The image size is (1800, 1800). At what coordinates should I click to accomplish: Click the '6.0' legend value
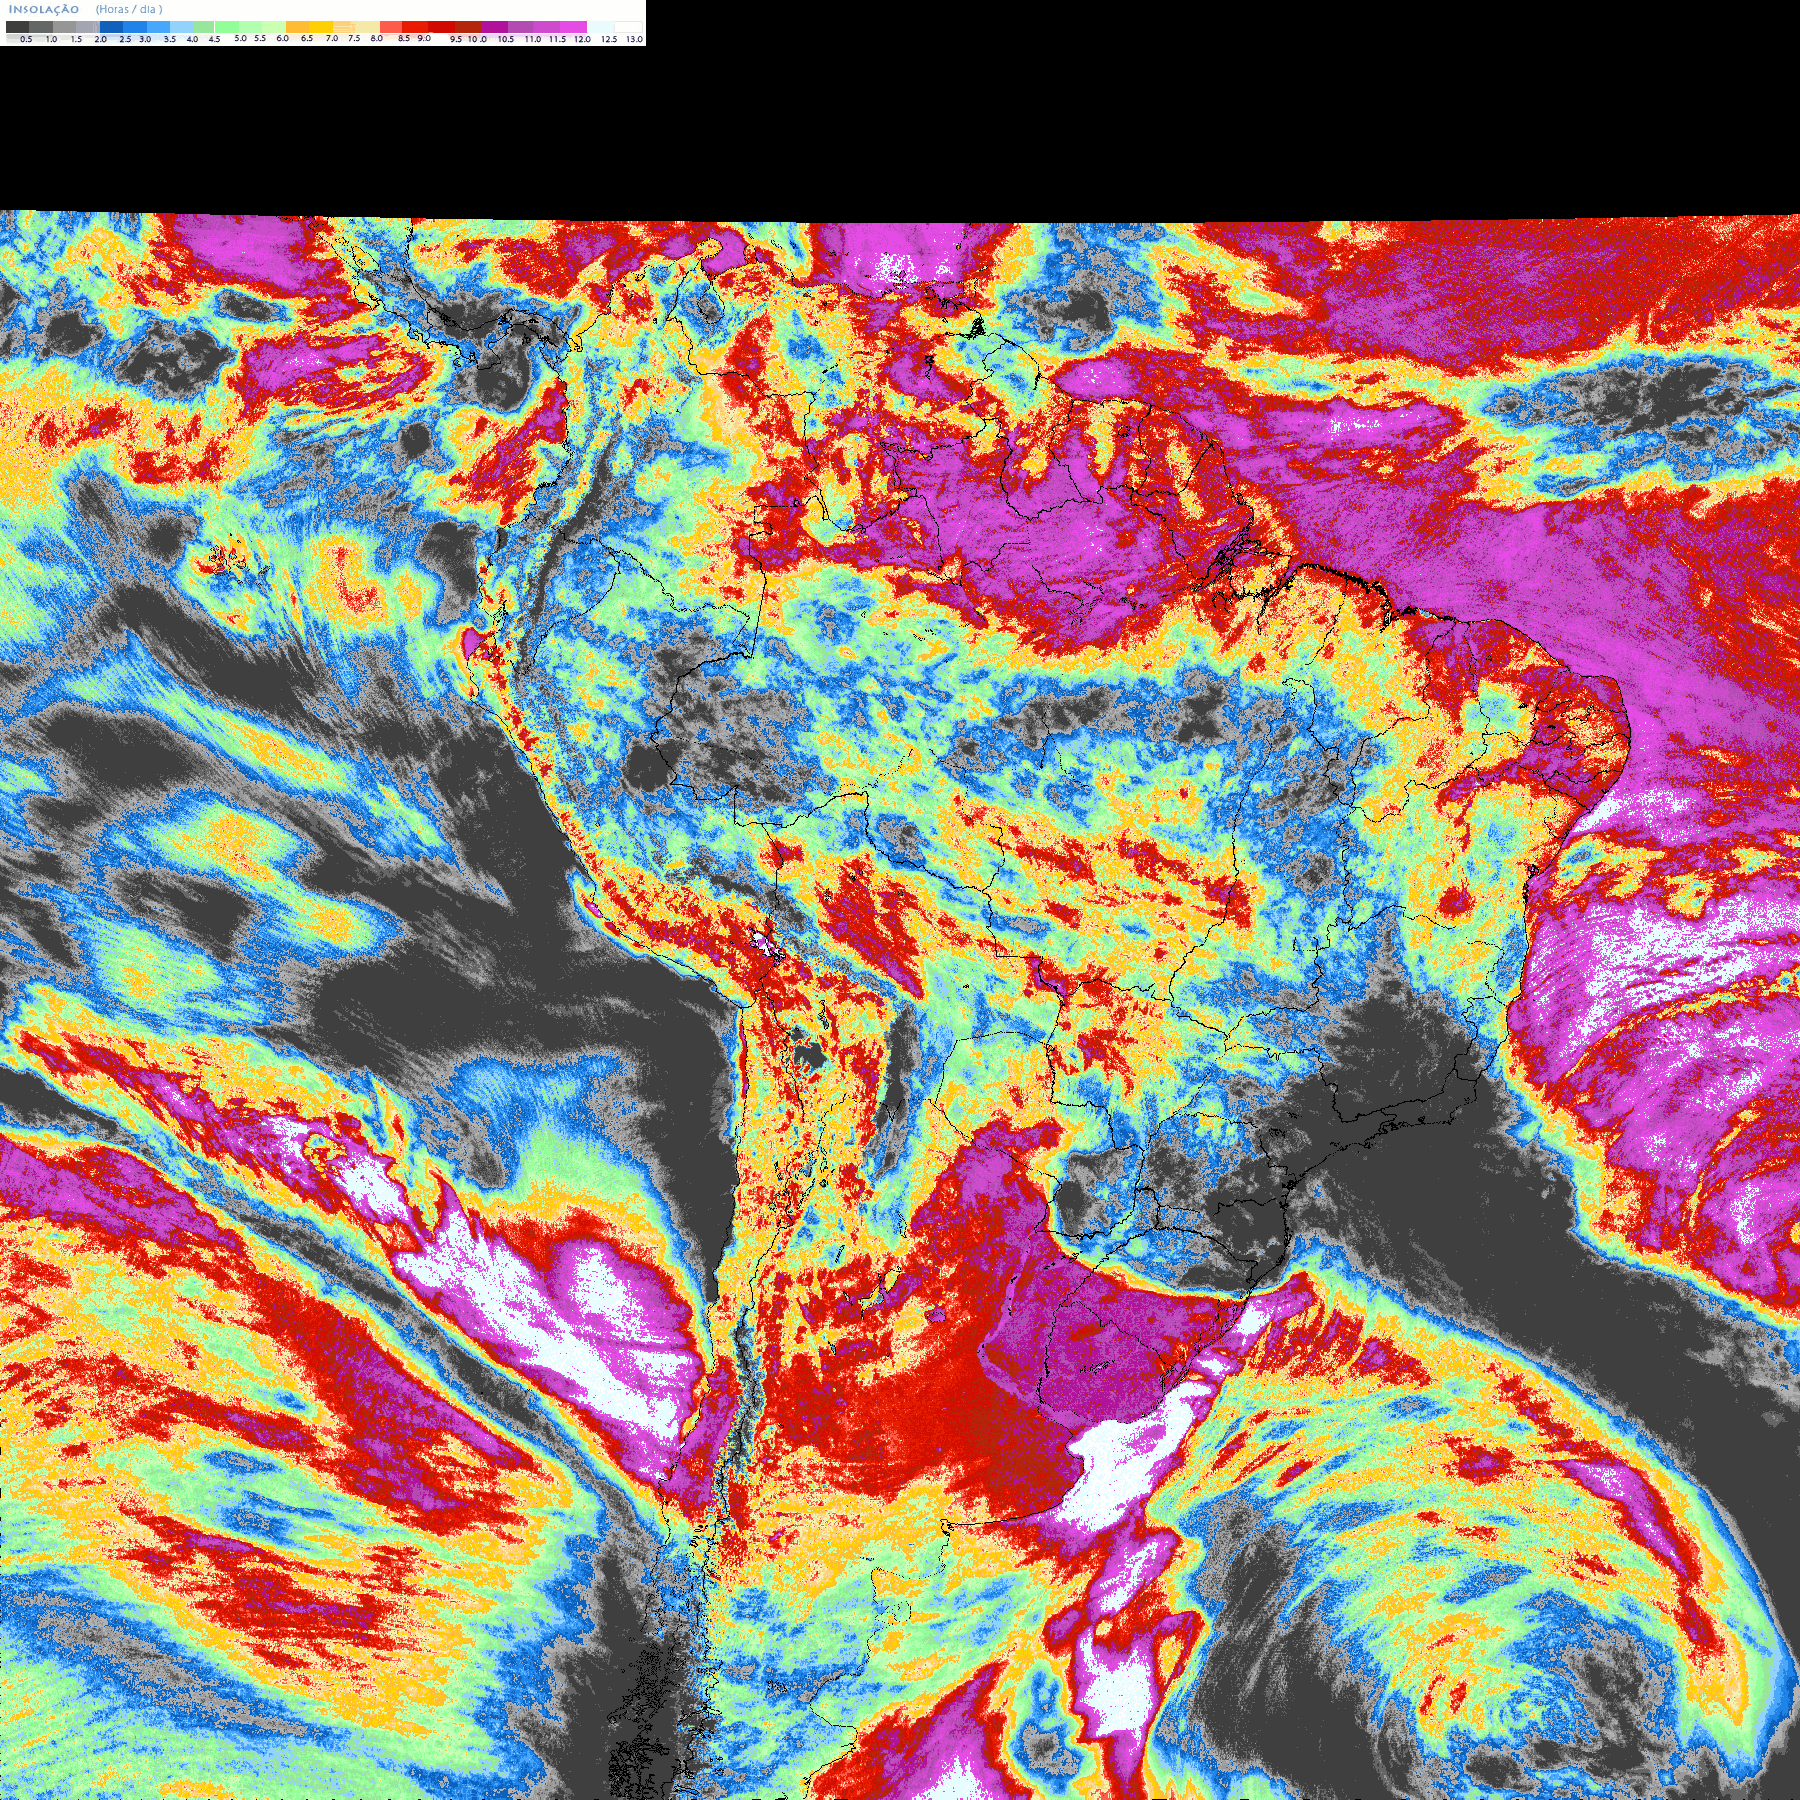click(x=282, y=38)
